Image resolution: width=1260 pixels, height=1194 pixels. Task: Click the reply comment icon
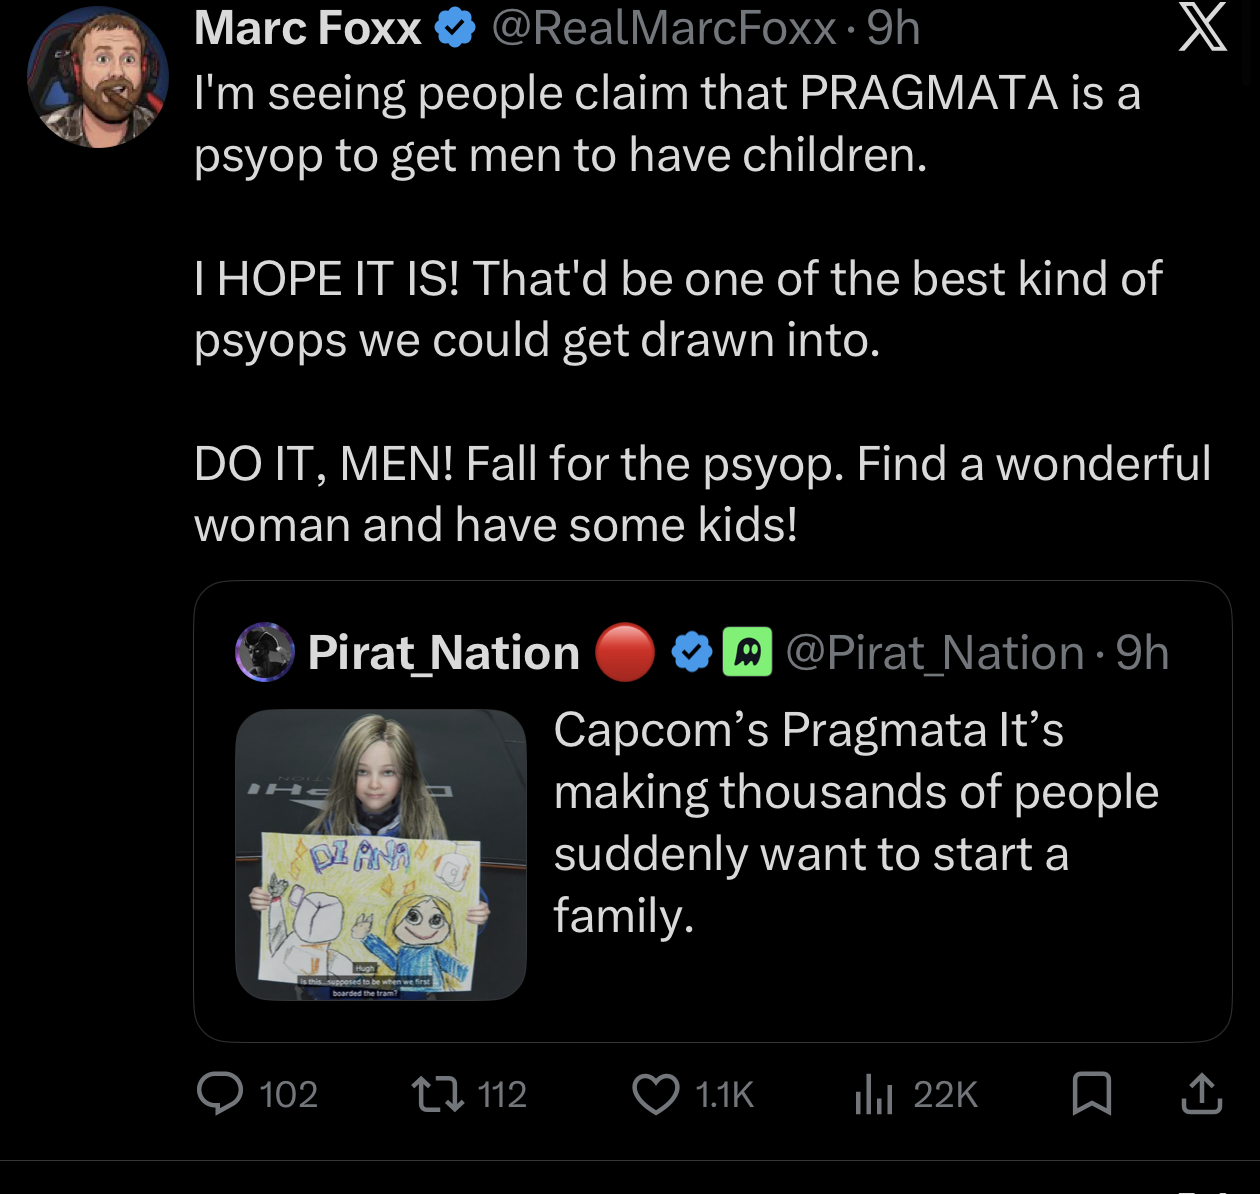coord(220,1093)
